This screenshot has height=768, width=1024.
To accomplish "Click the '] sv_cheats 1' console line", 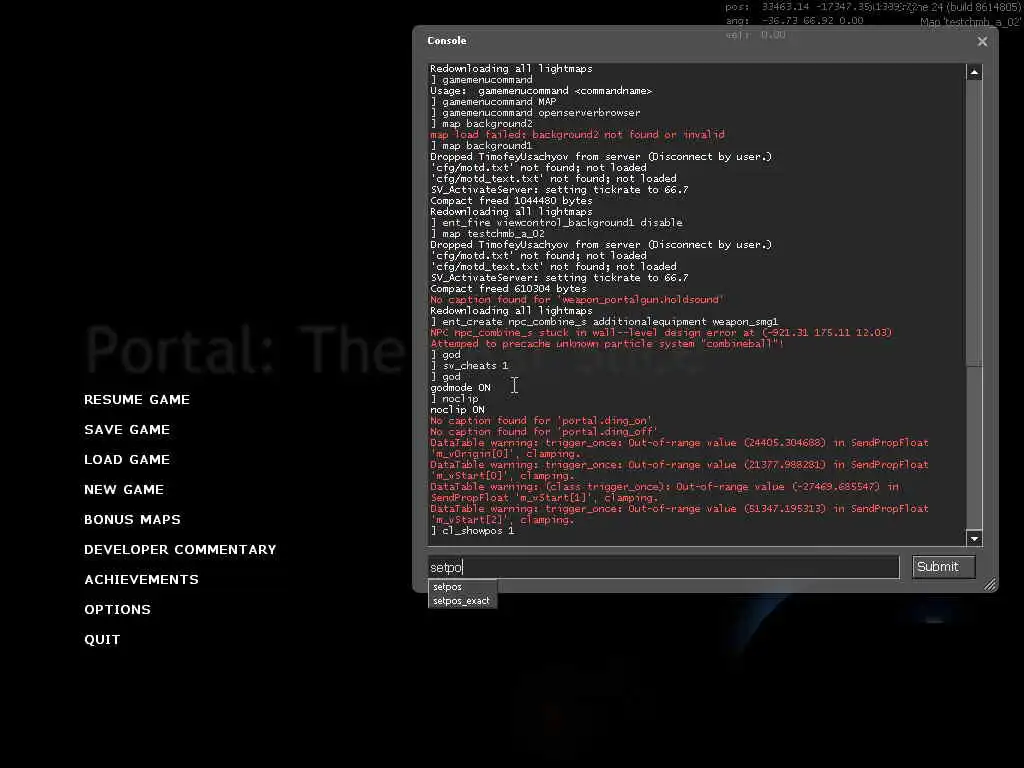I will (469, 366).
